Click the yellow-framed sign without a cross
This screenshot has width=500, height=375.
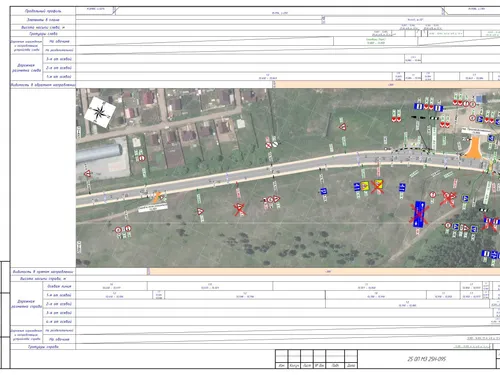(365, 186)
